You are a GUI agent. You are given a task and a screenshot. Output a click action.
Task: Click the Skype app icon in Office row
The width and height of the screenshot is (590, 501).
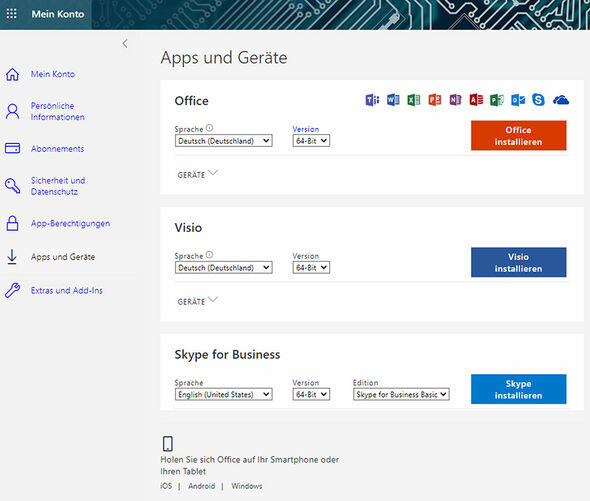tap(538, 100)
